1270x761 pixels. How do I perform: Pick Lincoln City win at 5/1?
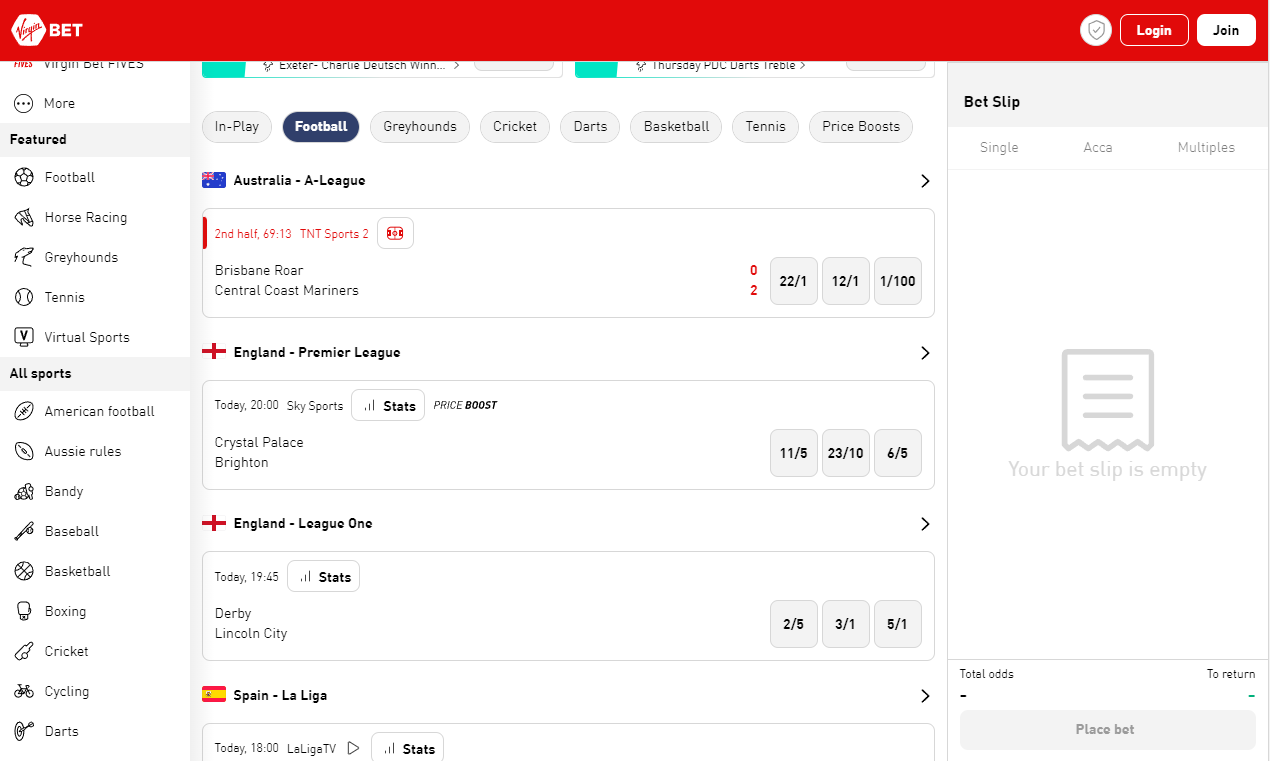click(x=898, y=624)
